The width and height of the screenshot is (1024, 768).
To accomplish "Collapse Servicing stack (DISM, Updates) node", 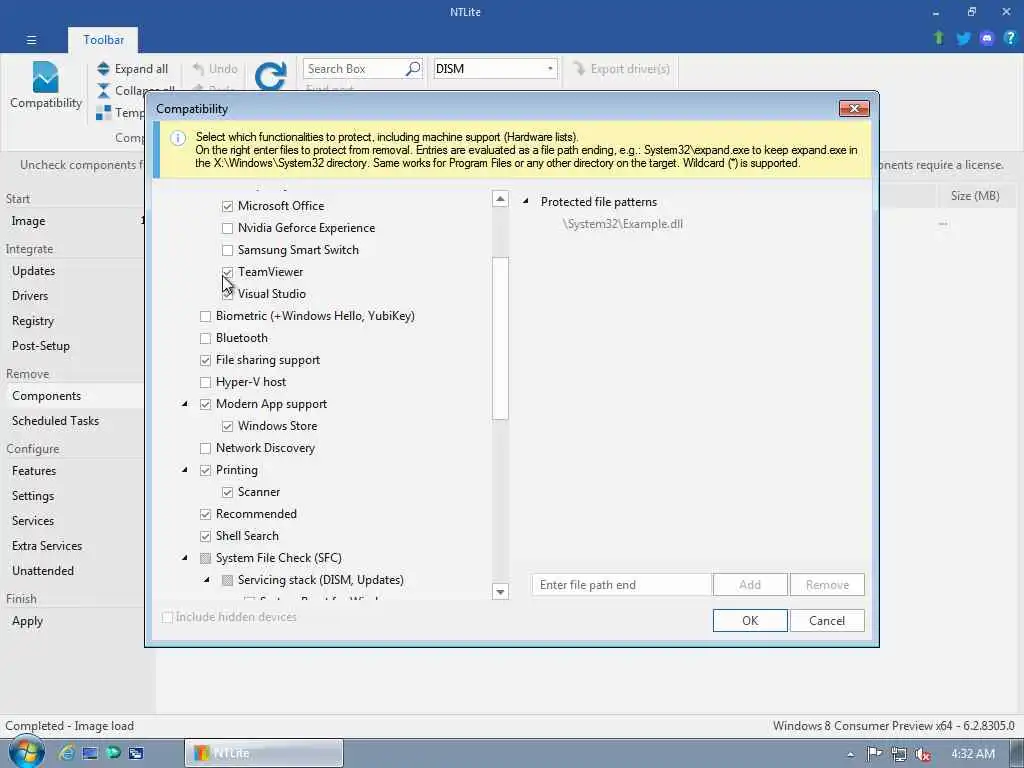I will pyautogui.click(x=207, y=580).
